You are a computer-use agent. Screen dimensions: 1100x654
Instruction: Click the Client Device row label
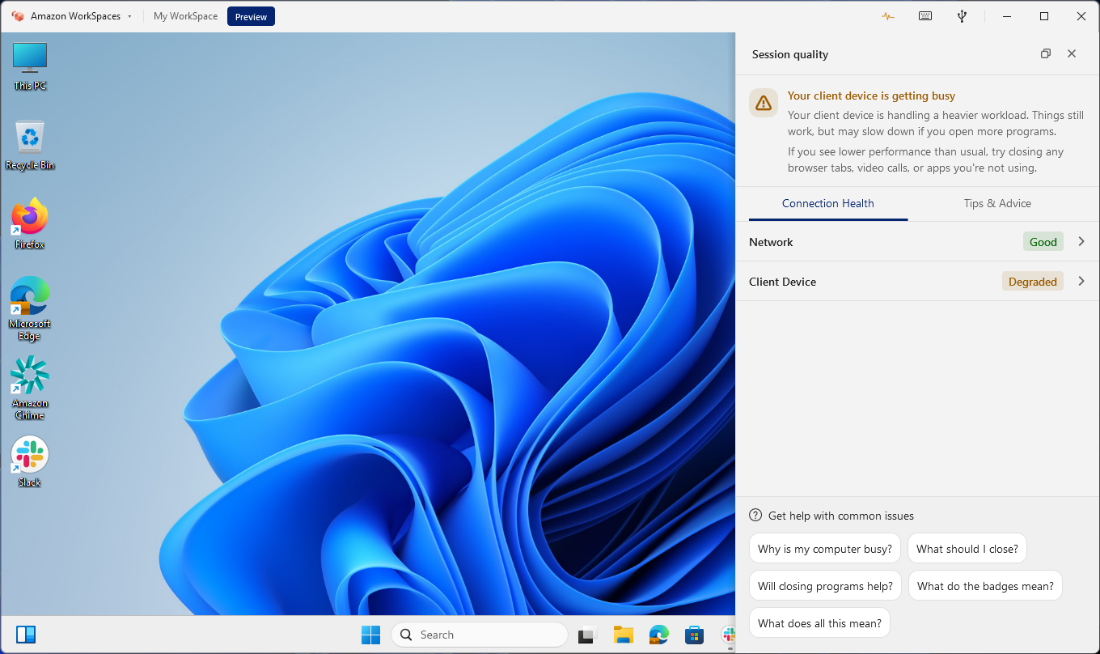coord(782,281)
